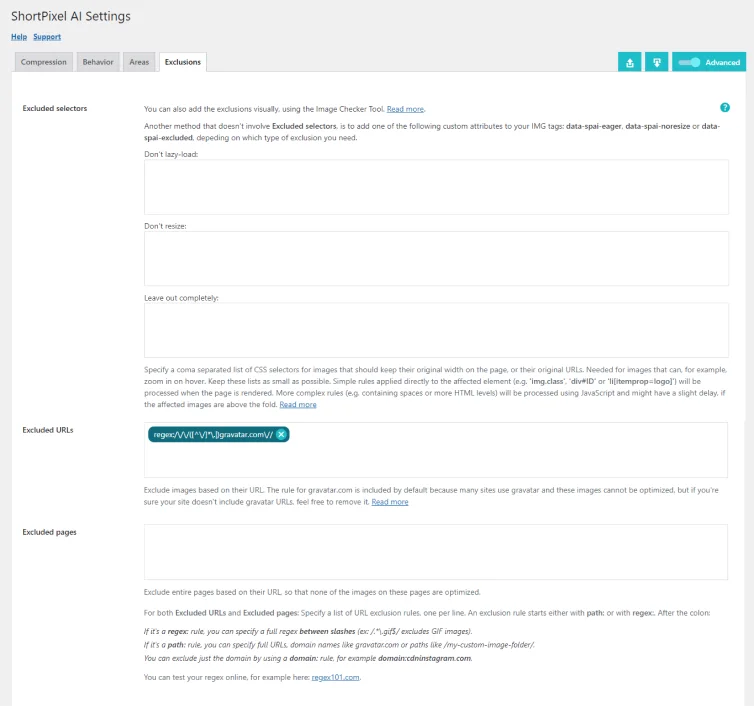Screen dimensions: 754x706
Task: Click the ShortPixel AI Settings heading
Action: (x=71, y=16)
